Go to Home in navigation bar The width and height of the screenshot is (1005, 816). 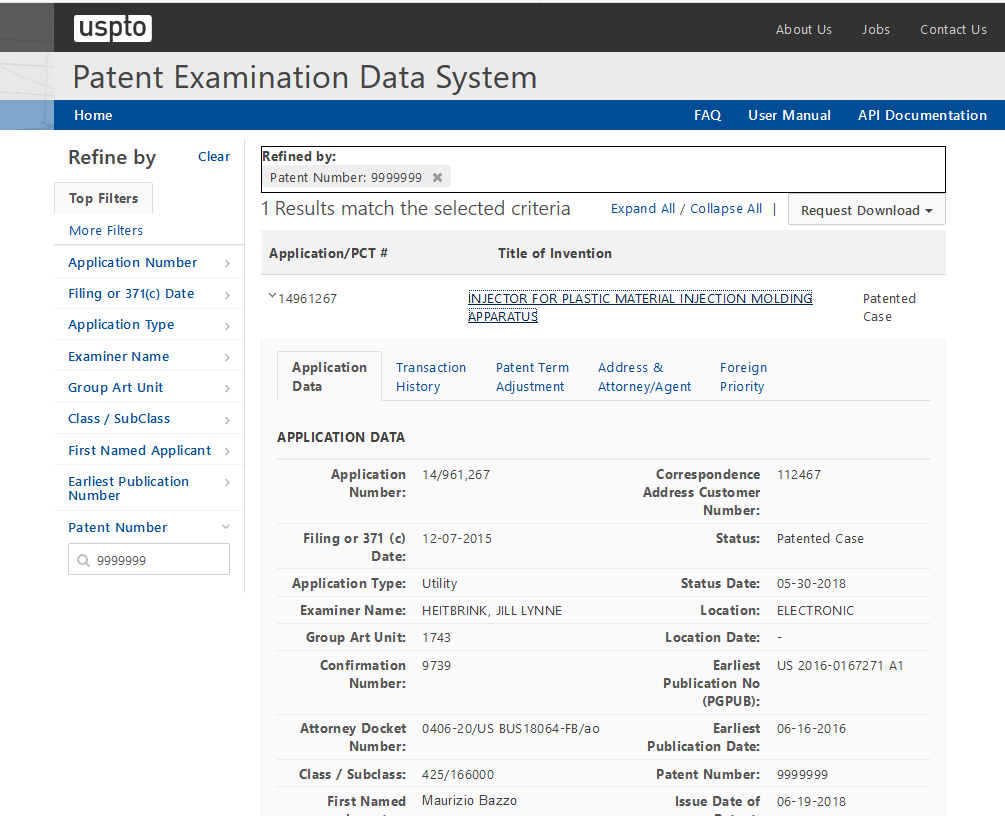click(x=93, y=115)
